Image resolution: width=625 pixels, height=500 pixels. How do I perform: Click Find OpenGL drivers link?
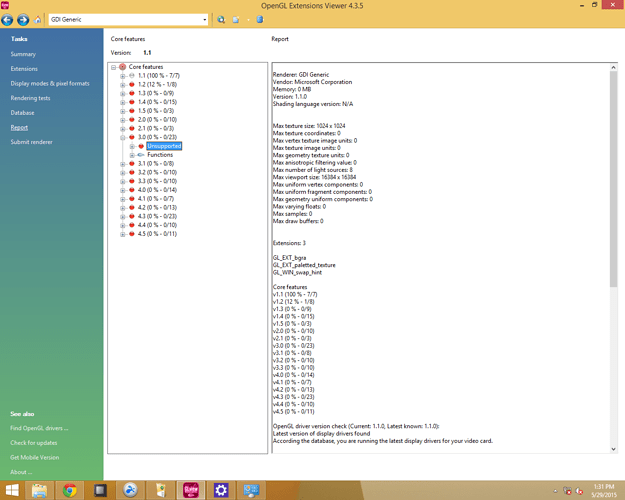pos(39,428)
